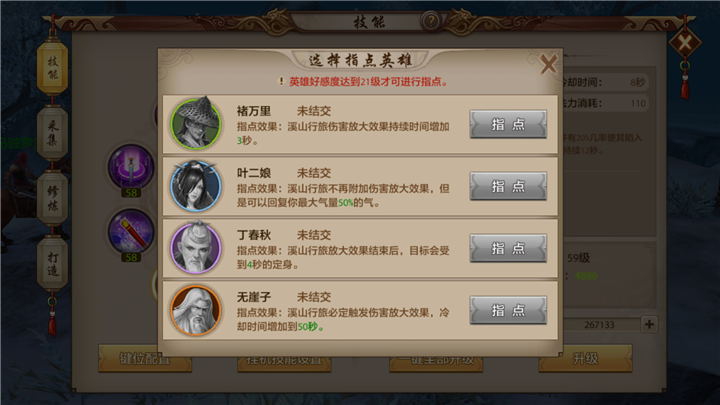Image resolution: width=720 pixels, height=405 pixels.
Task: Switch to the 修炼 lantern tab
Action: 53,198
